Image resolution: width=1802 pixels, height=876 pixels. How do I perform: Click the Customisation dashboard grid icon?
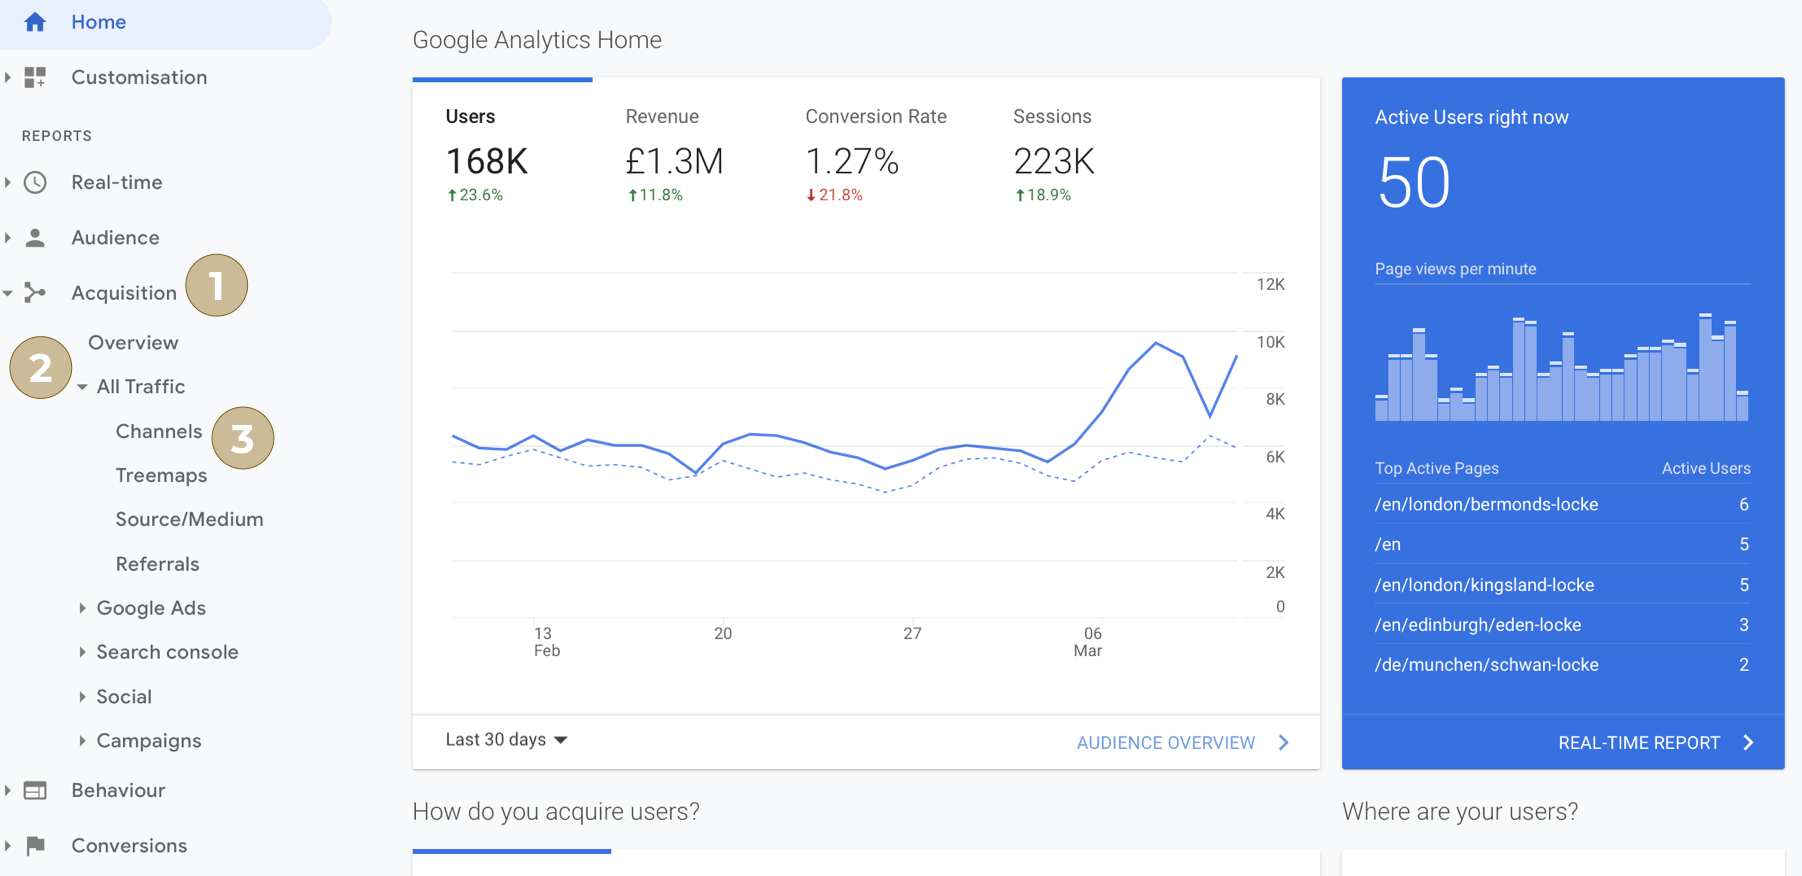tap(35, 77)
